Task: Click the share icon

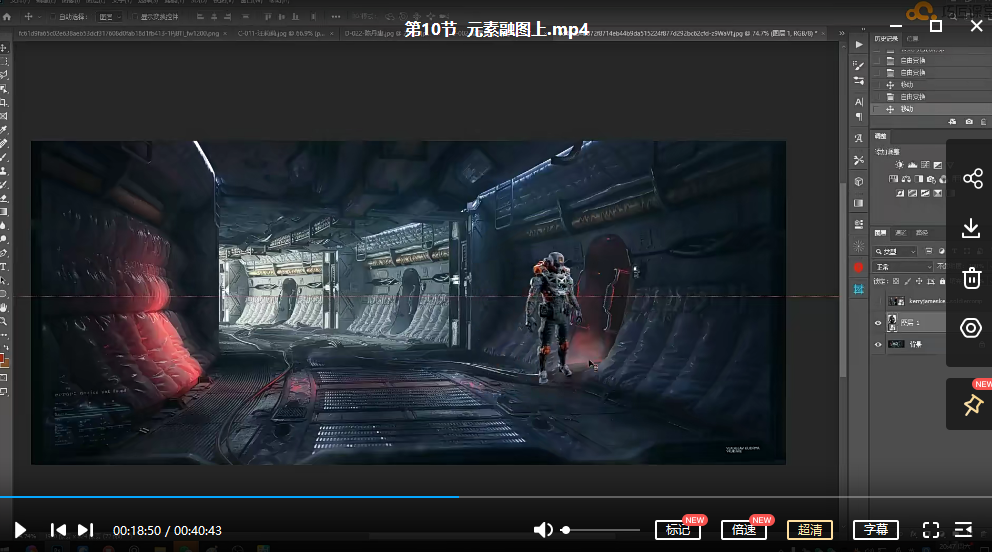Action: (x=971, y=179)
